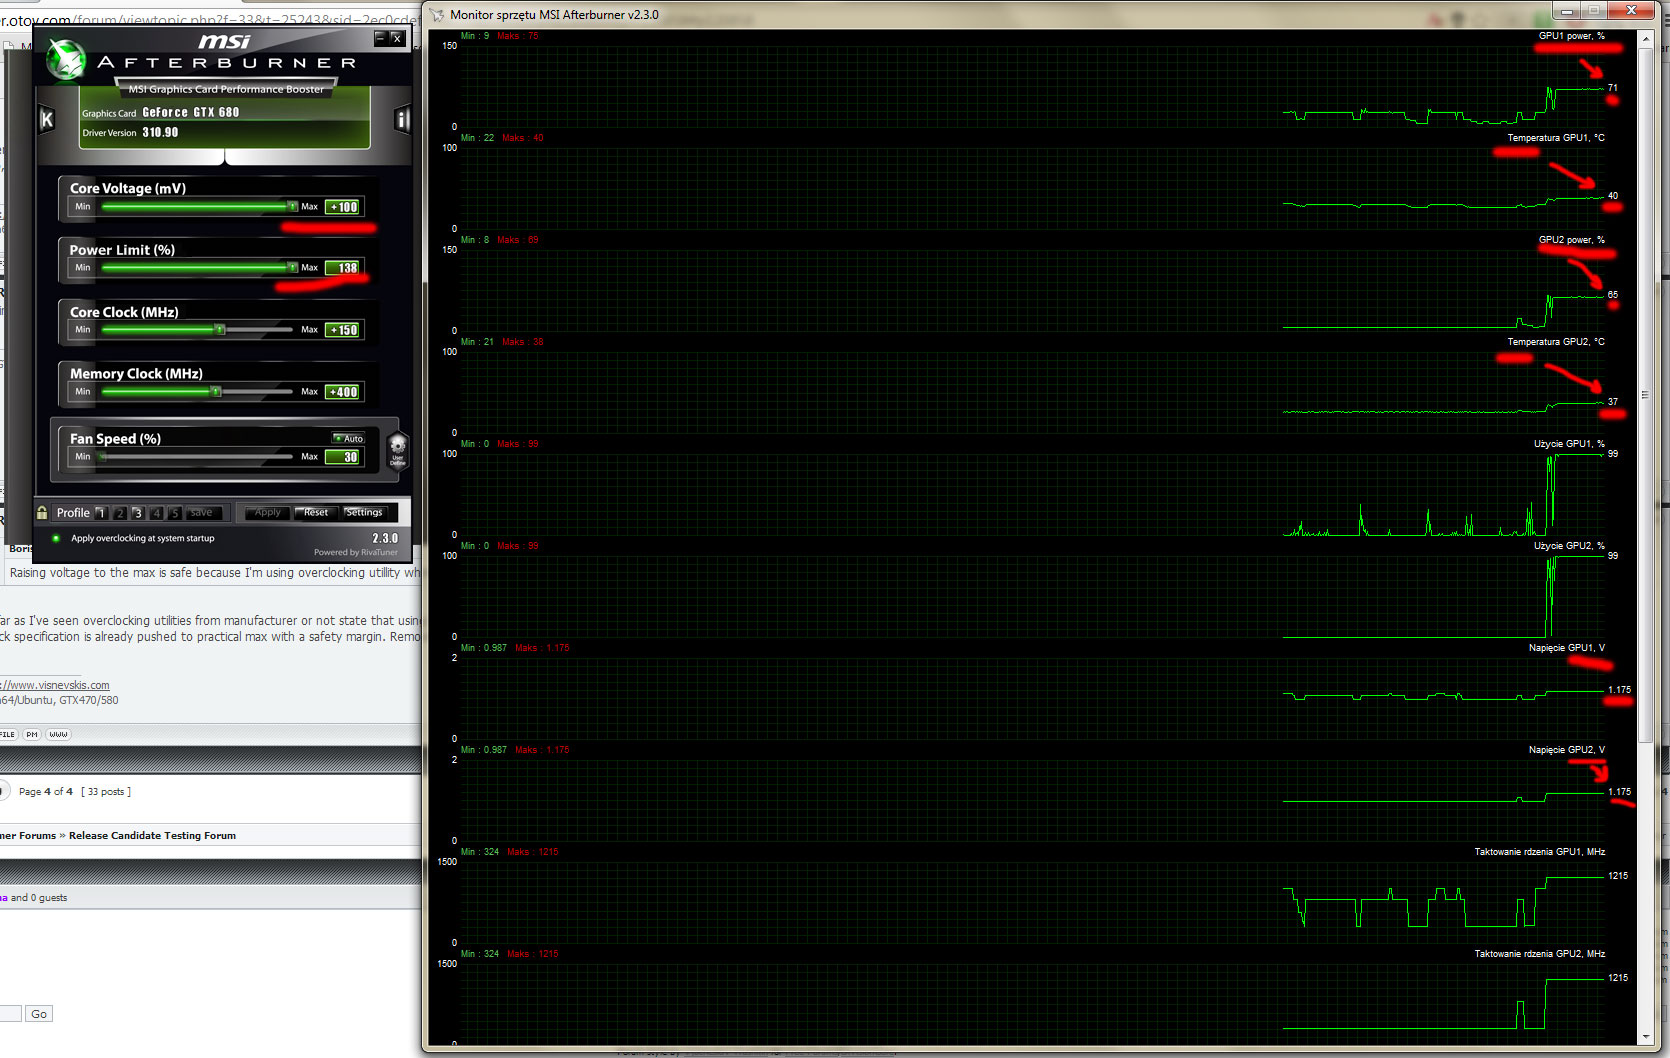Click the Page 4 of 4 text in forum
This screenshot has height=1058, width=1670.
tap(46, 792)
